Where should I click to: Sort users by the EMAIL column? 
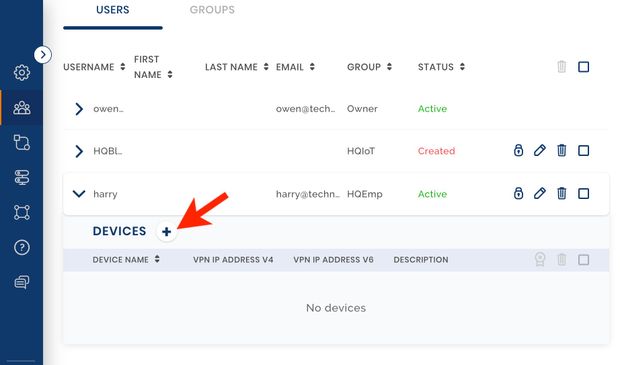[x=295, y=67]
